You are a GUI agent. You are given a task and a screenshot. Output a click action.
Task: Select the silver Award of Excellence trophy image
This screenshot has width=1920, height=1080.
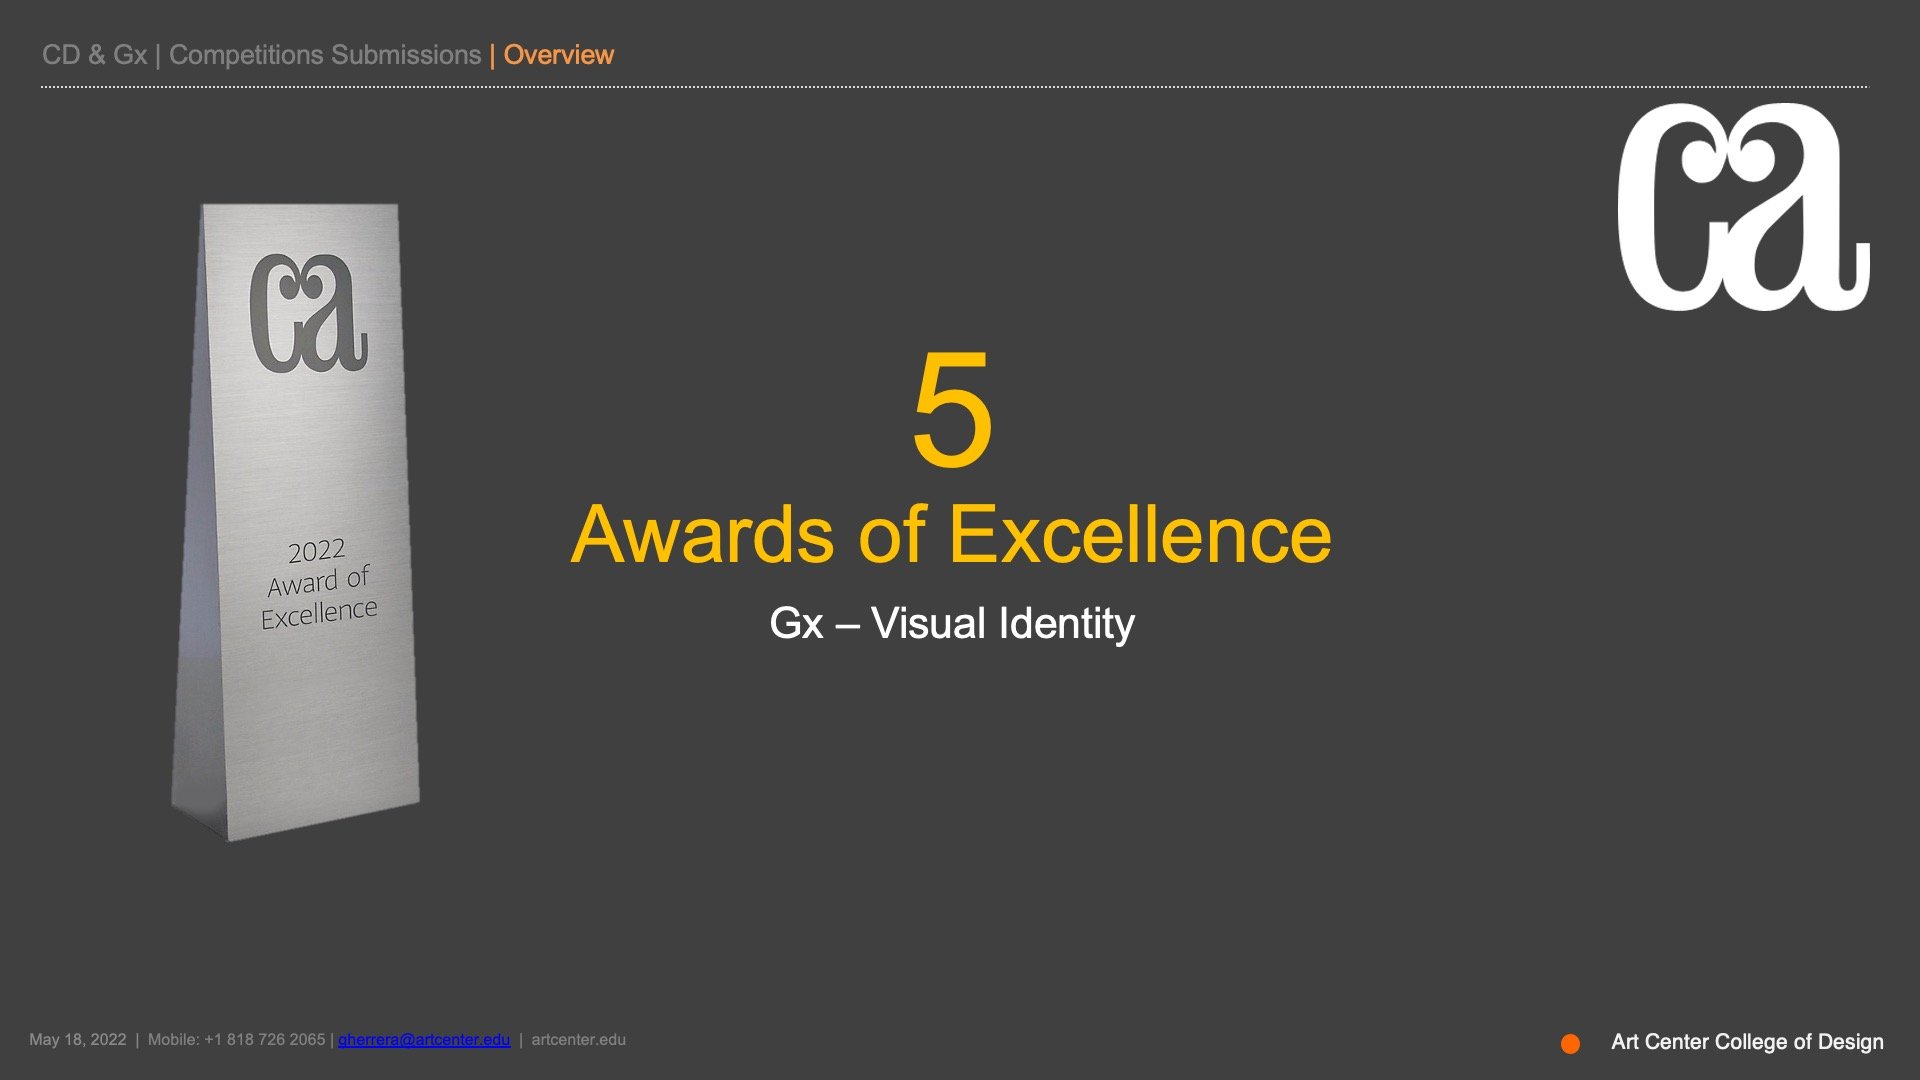tap(296, 522)
